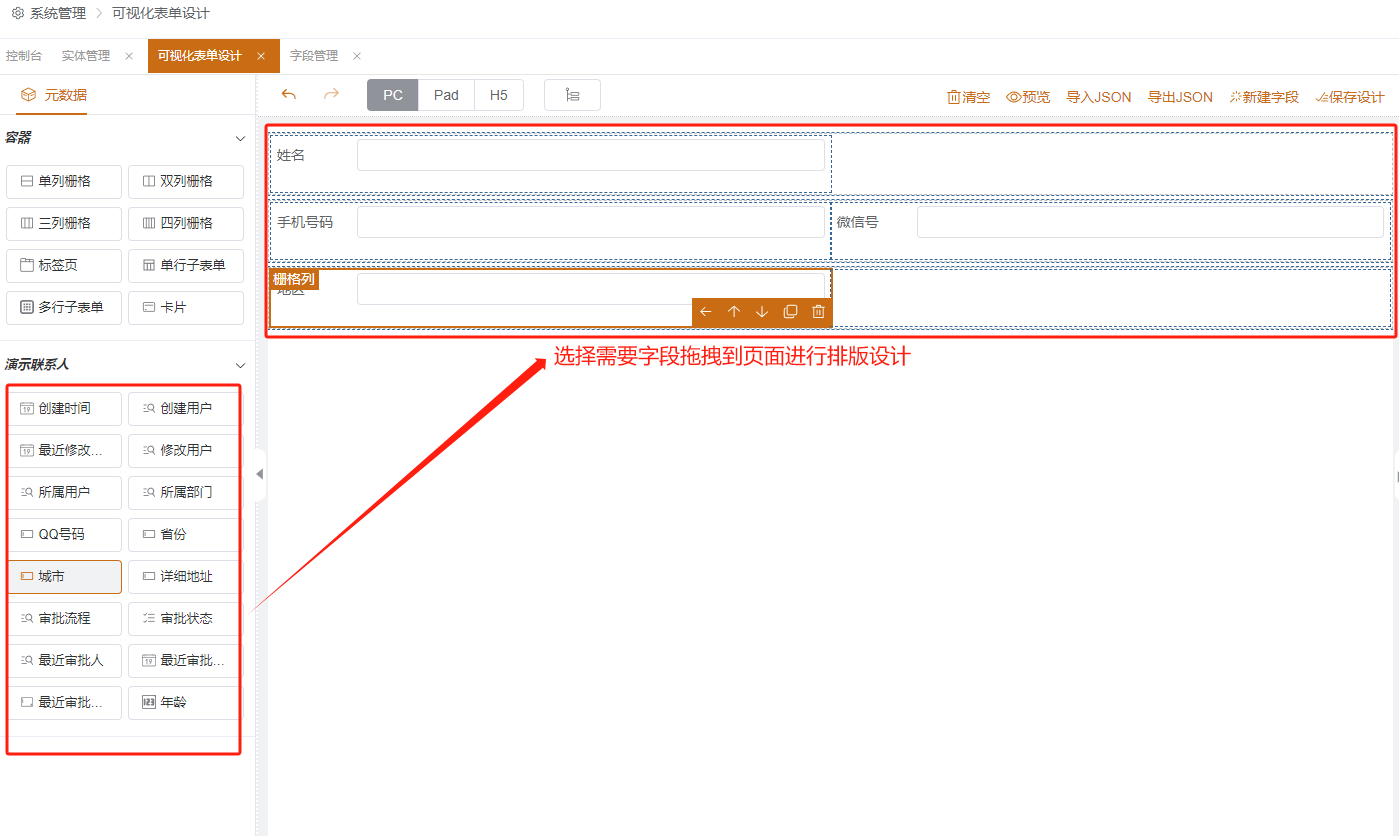Move grid column down with down arrow
This screenshot has height=836, width=1399.
762,312
